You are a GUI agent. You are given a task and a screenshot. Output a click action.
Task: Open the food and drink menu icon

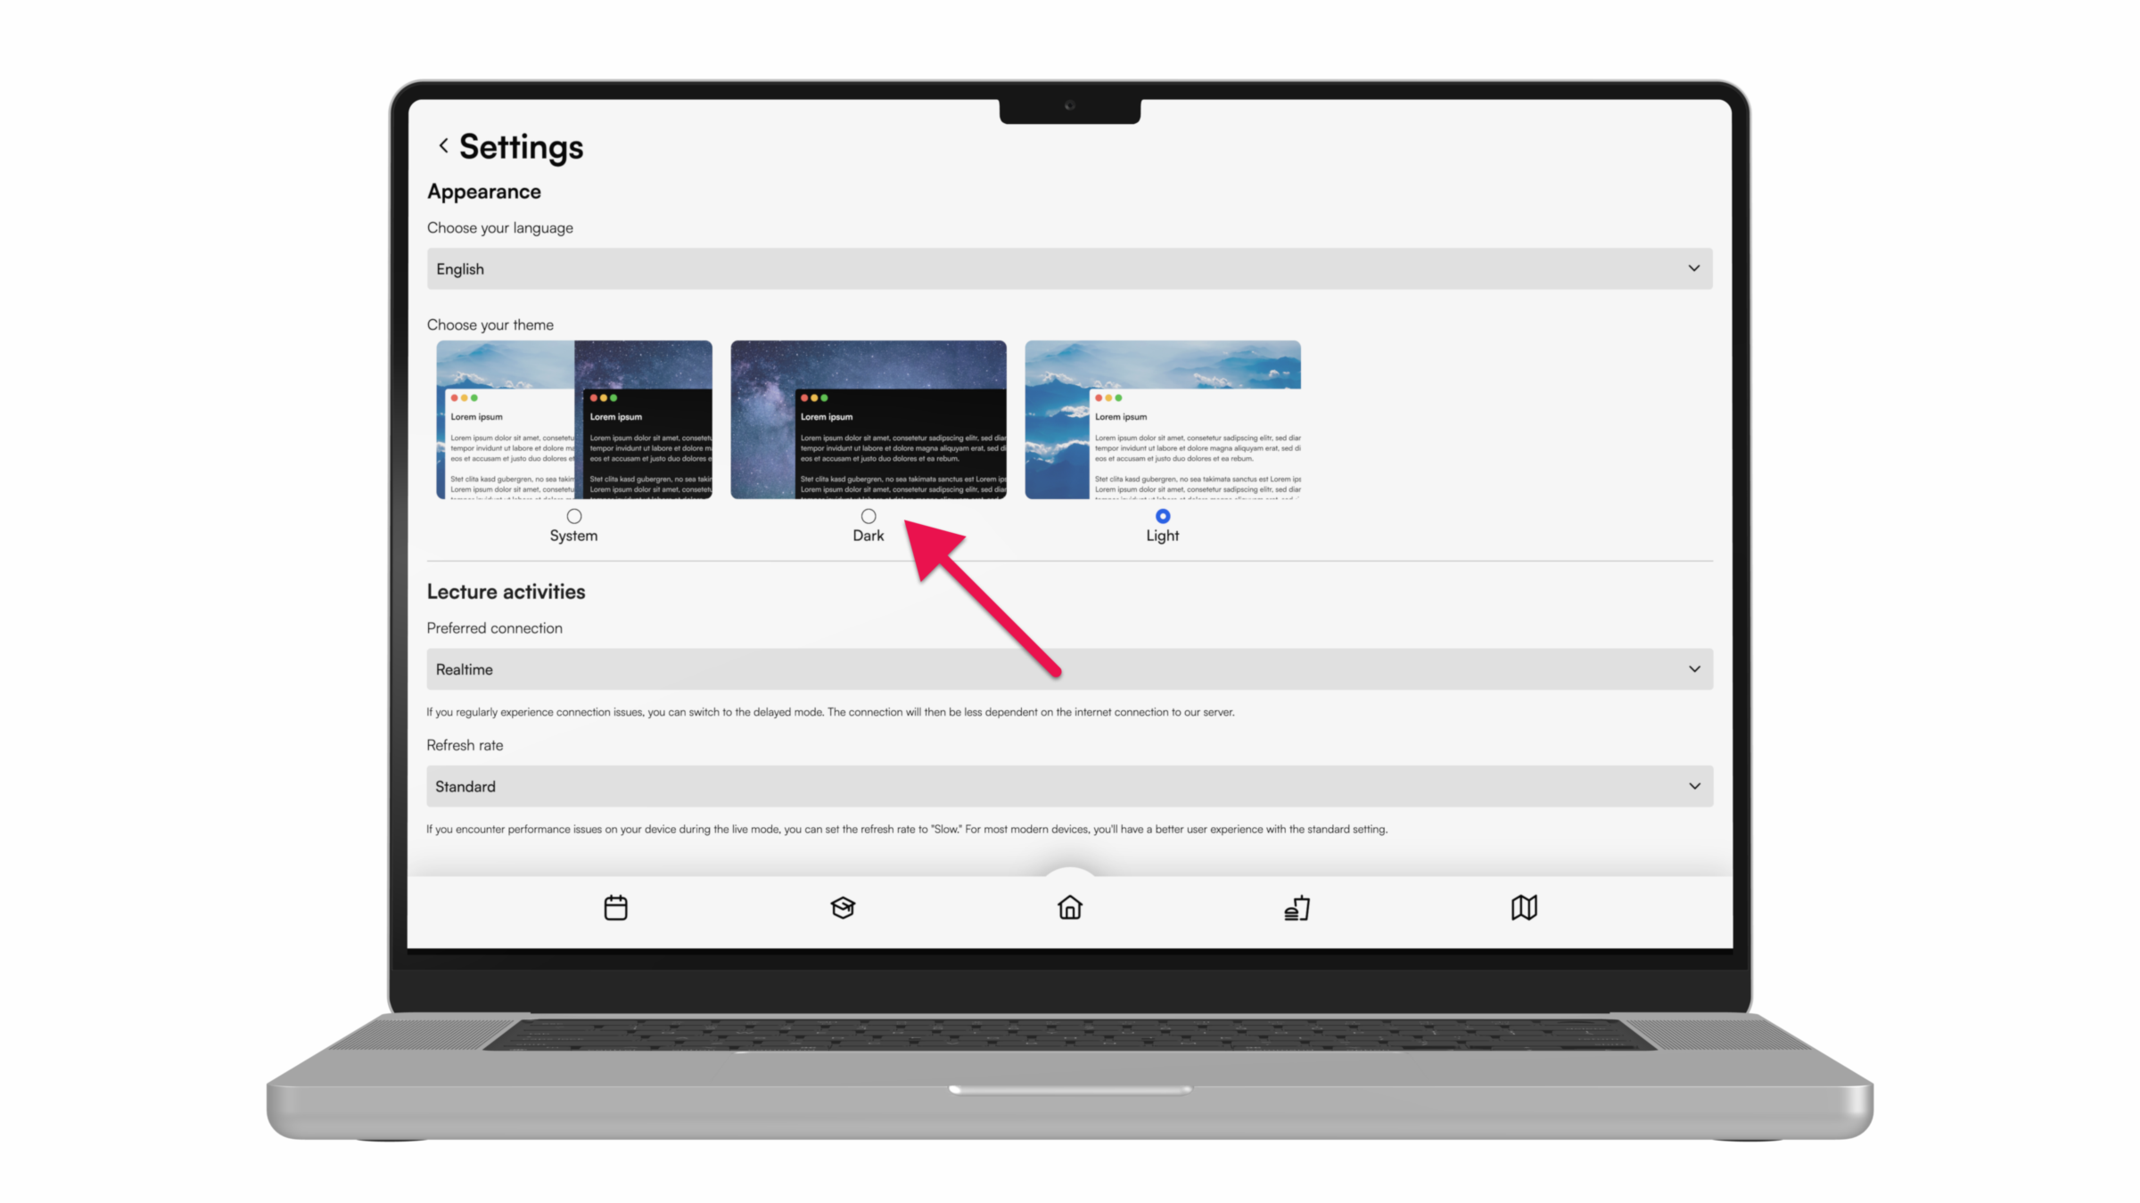coord(1296,907)
